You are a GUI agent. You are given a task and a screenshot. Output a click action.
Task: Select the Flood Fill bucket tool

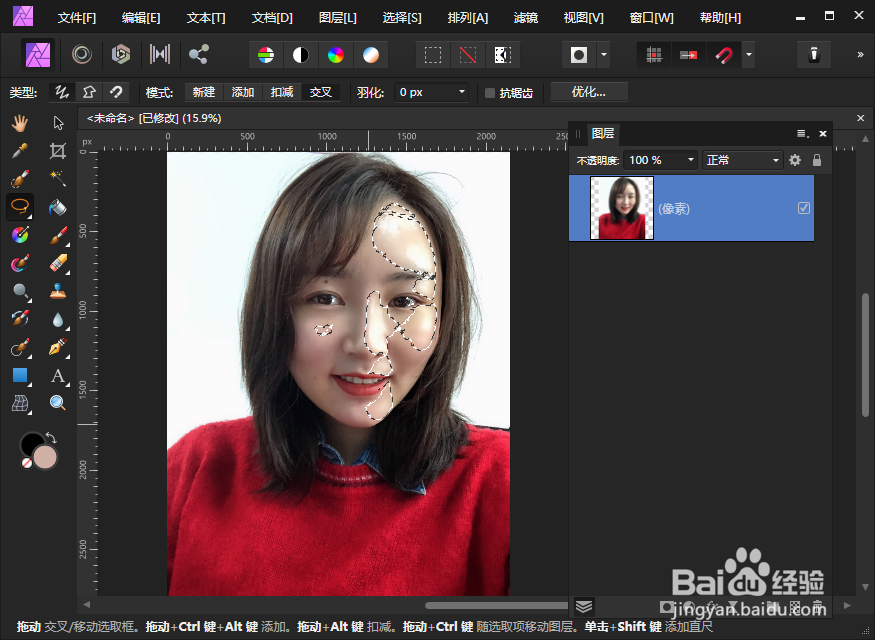(57, 207)
